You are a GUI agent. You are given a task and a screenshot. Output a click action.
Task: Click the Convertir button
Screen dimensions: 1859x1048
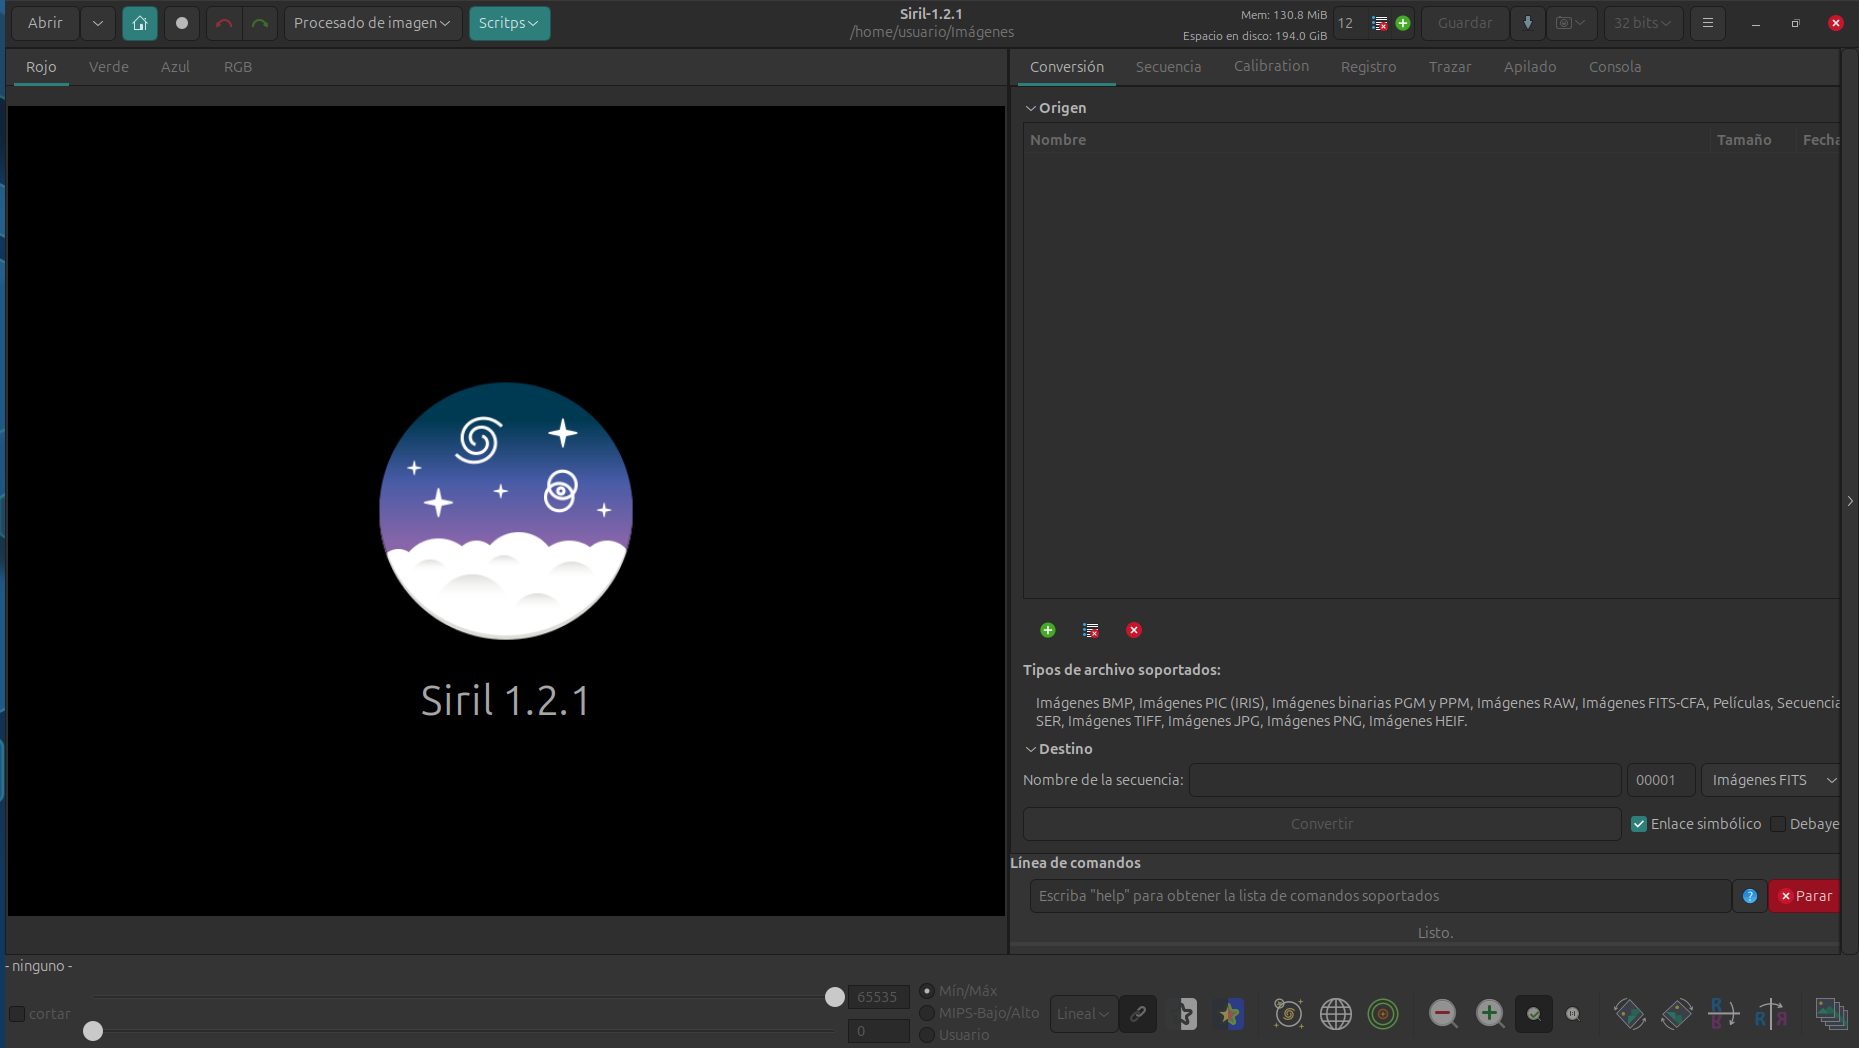(1322, 824)
